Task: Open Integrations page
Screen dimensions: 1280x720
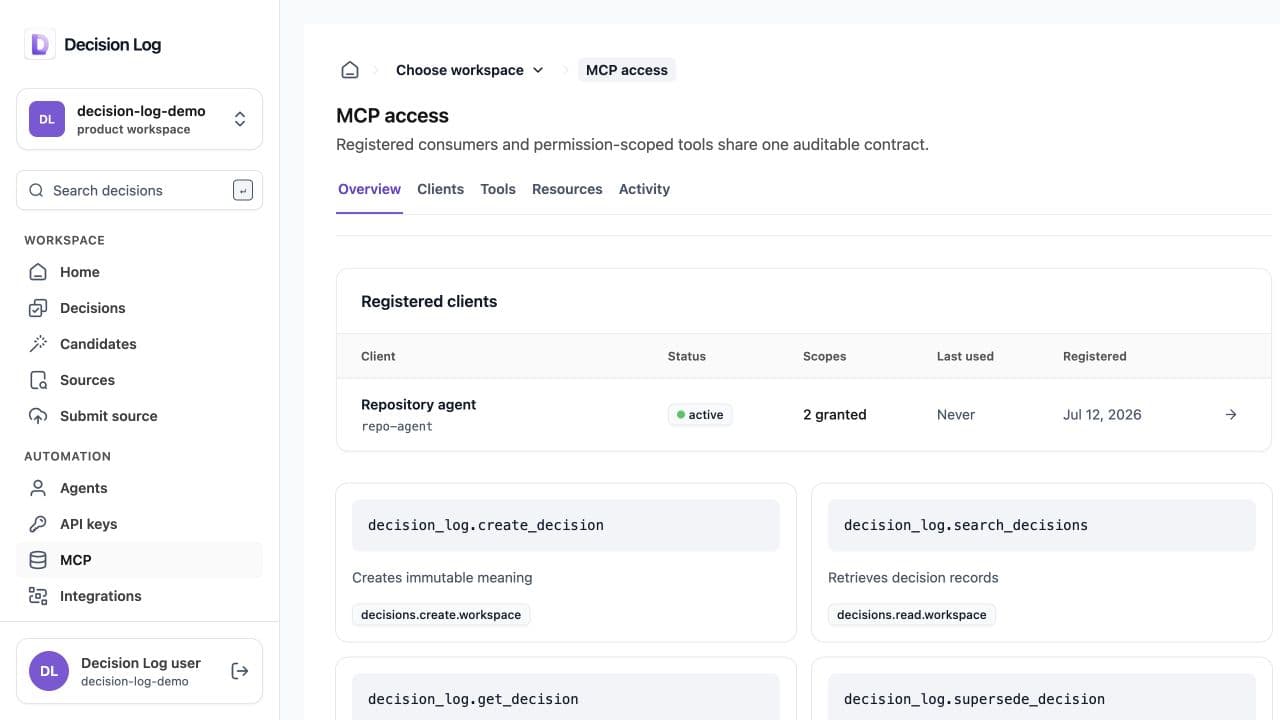Action: point(139,596)
